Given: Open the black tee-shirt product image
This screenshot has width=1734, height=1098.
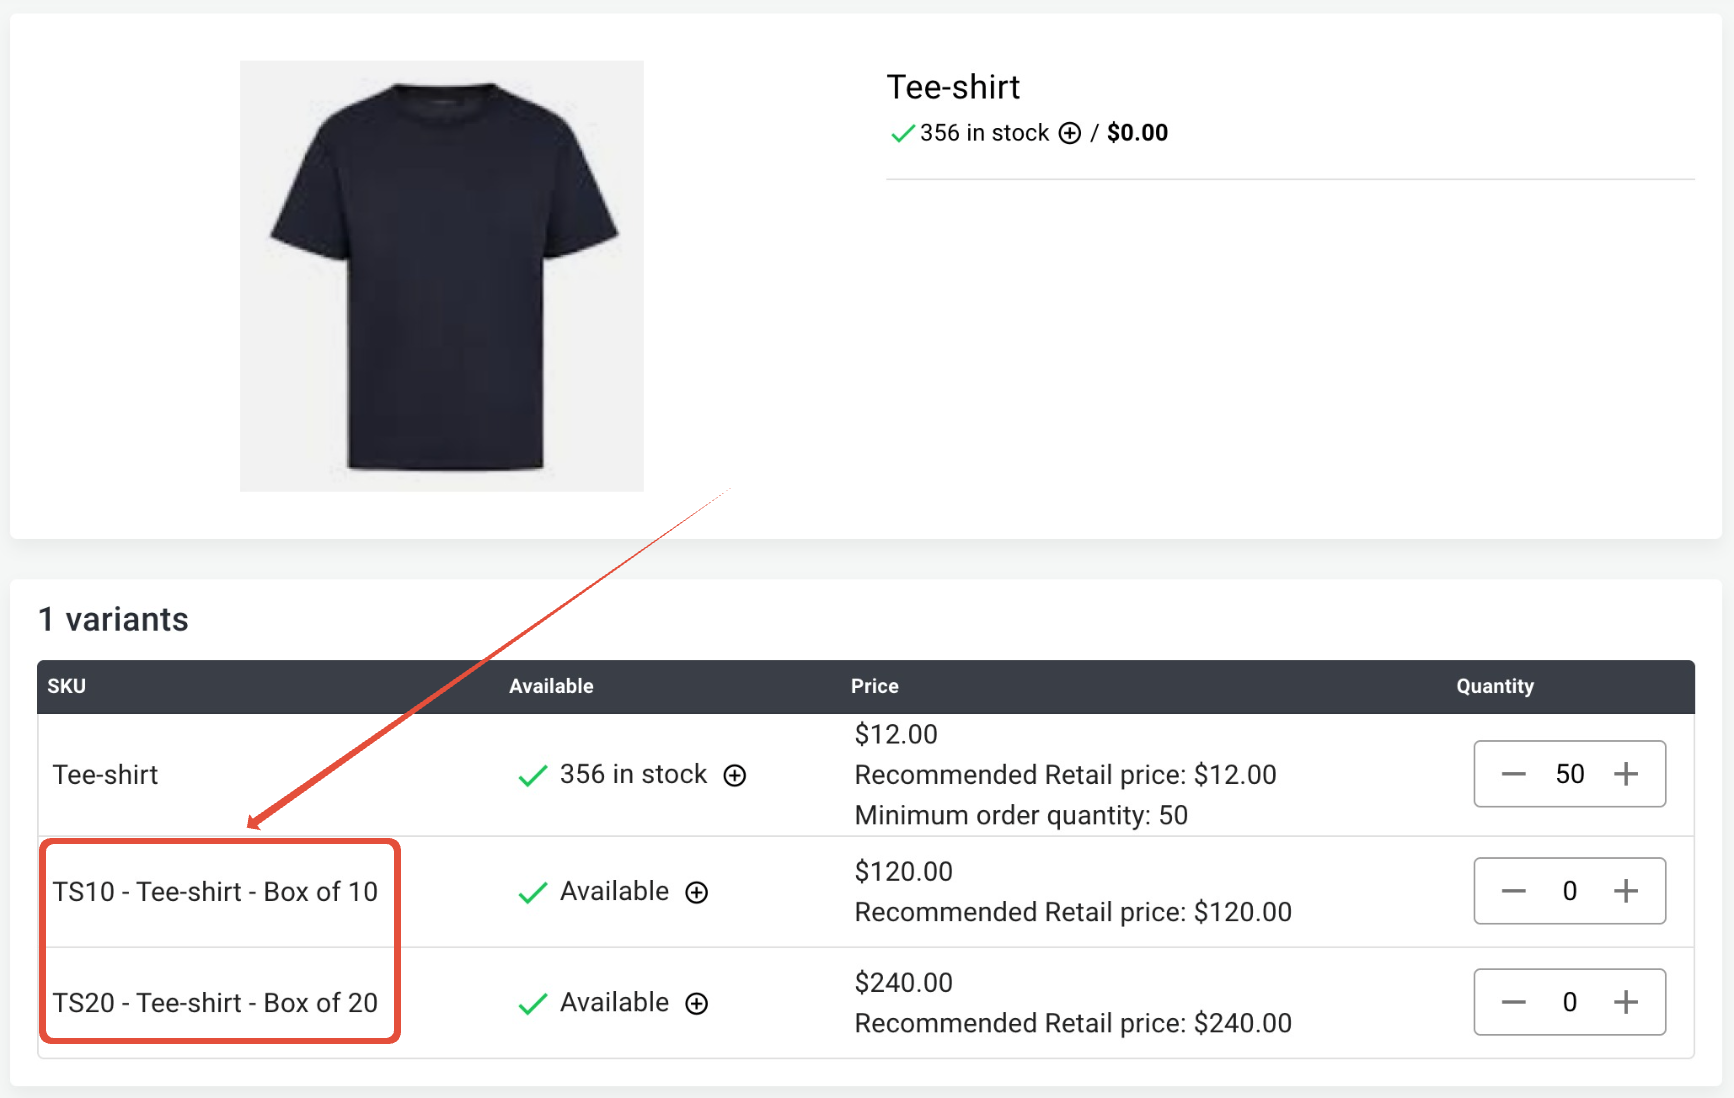Looking at the screenshot, I should tap(442, 276).
